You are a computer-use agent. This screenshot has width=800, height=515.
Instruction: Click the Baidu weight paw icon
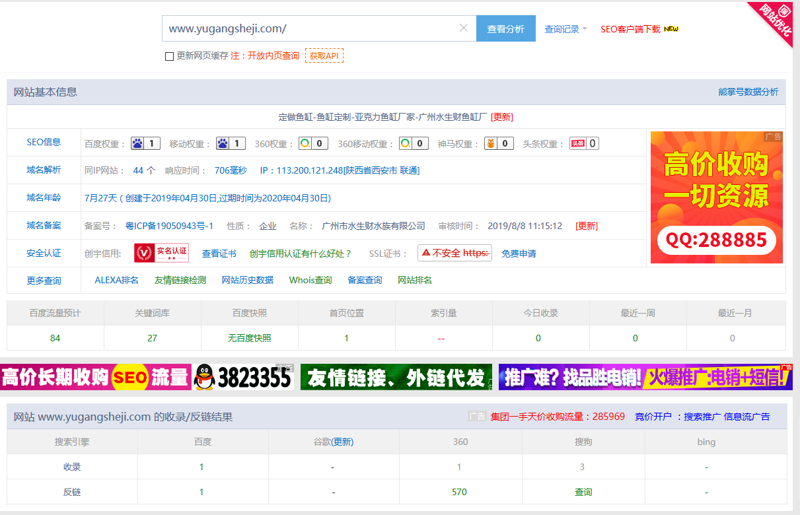click(137, 143)
